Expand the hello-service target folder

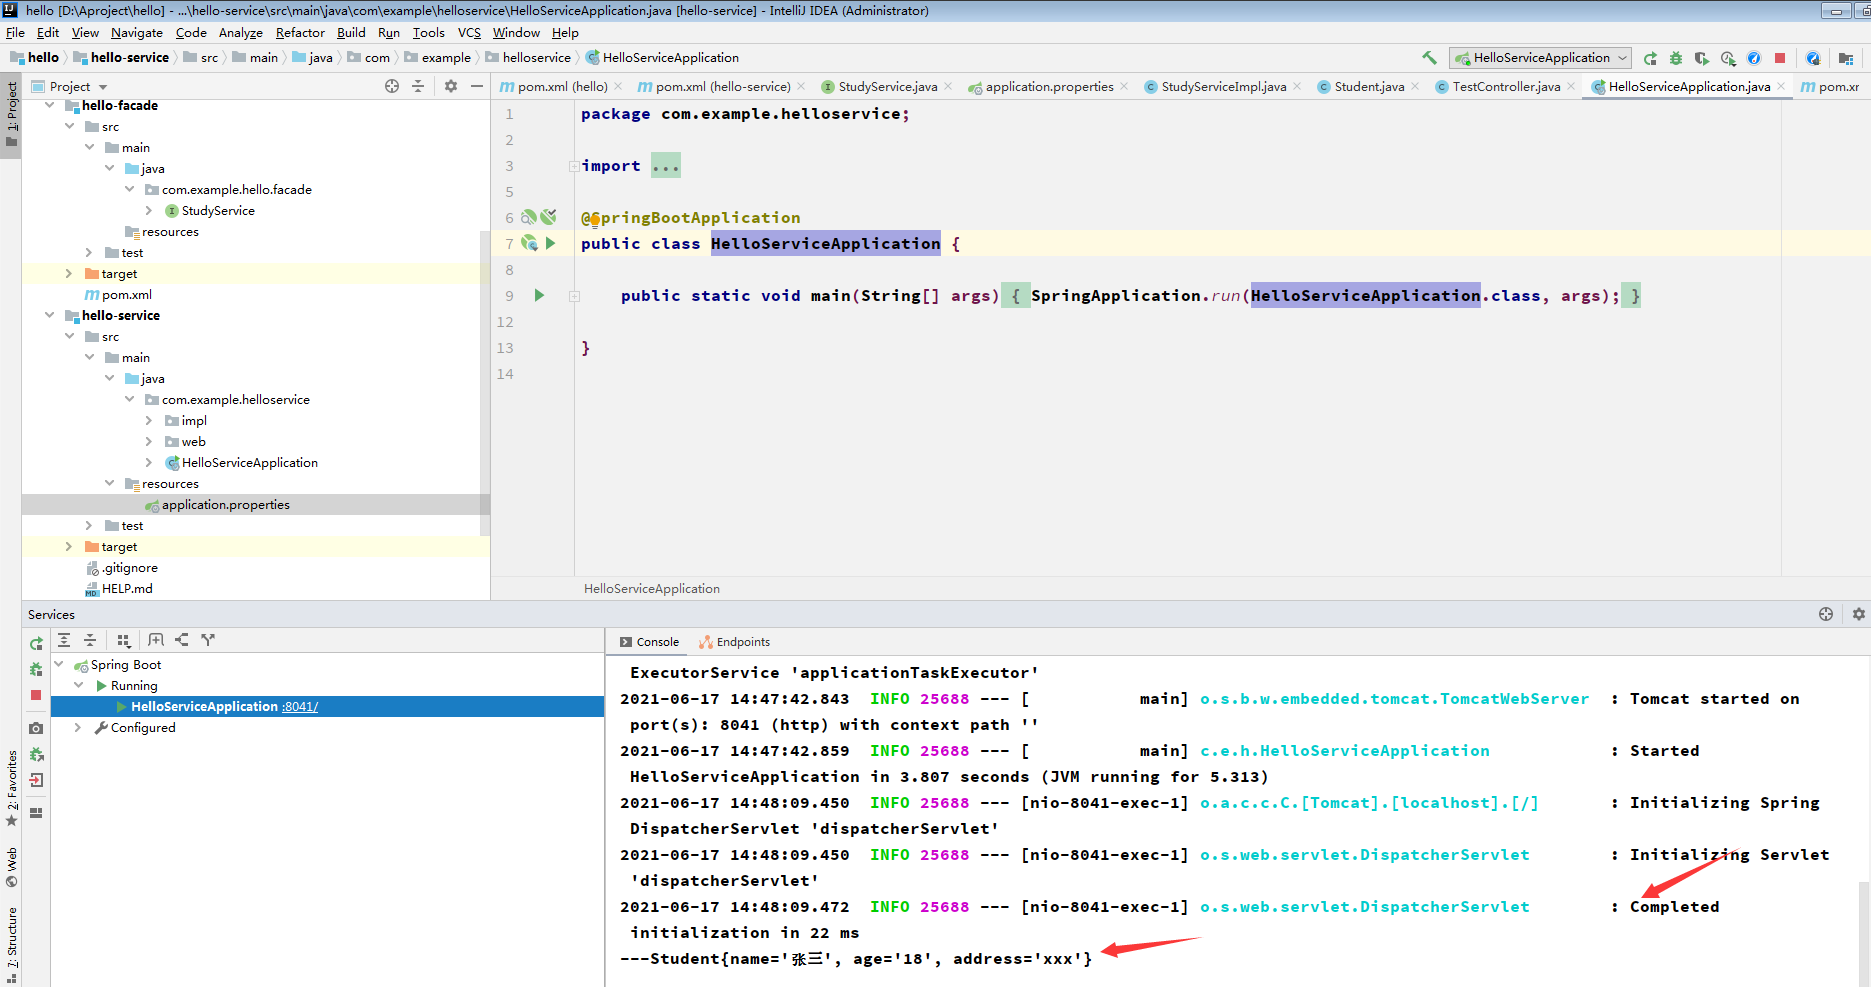(69, 546)
